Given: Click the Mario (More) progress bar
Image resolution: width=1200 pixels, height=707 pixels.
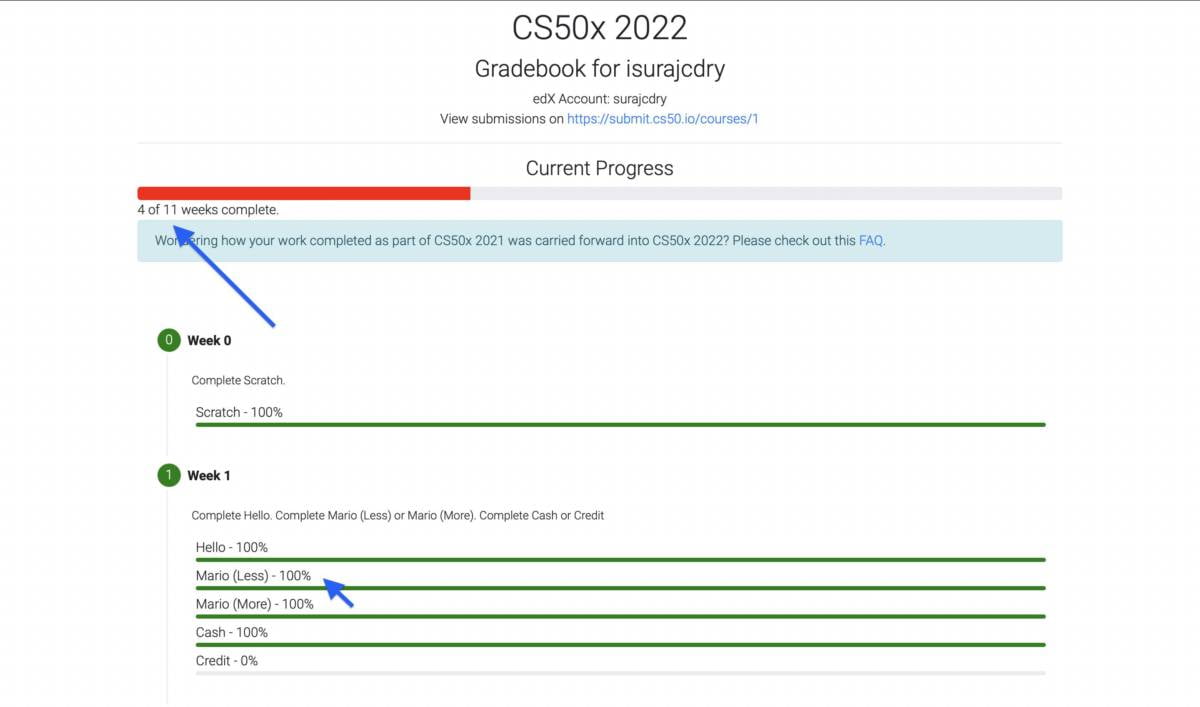Looking at the screenshot, I should (x=620, y=616).
